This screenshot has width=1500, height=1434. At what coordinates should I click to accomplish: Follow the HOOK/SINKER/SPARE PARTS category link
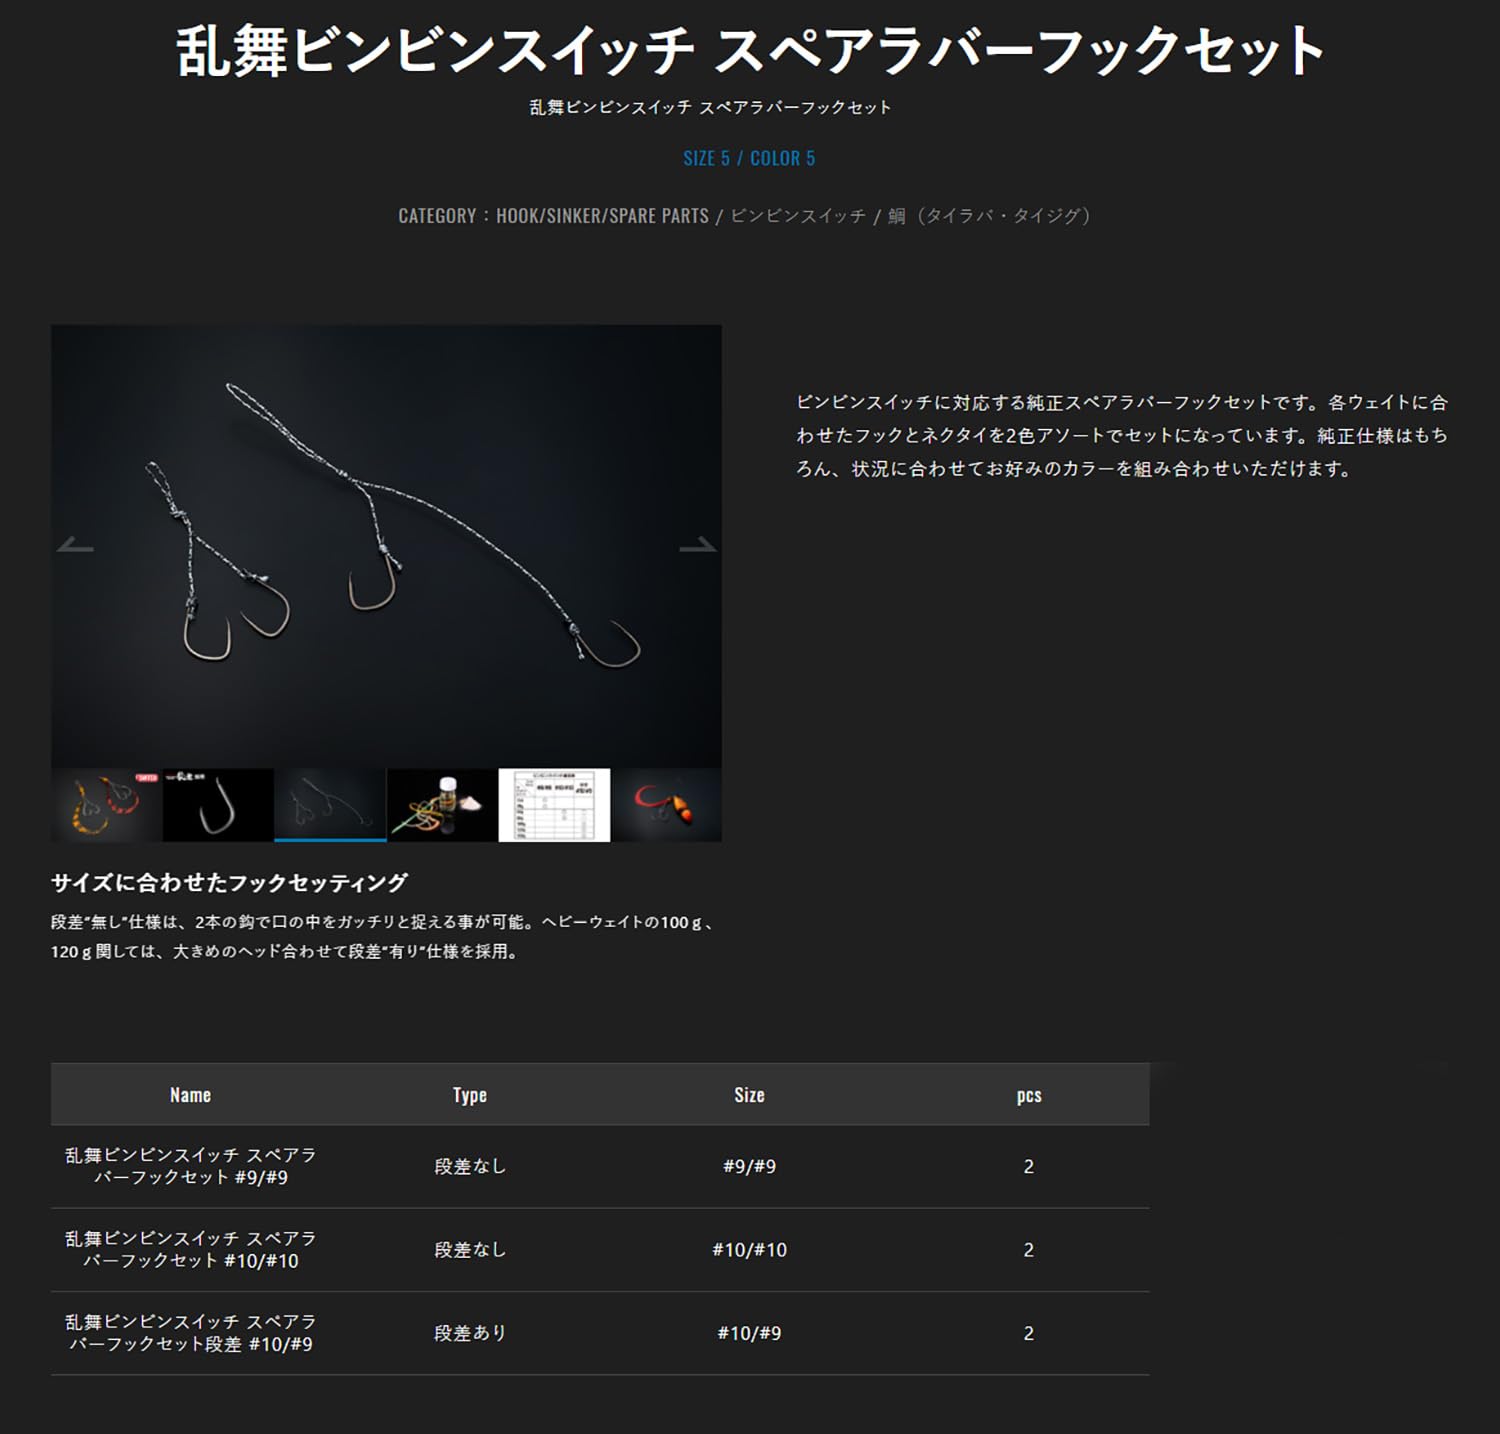click(x=602, y=216)
